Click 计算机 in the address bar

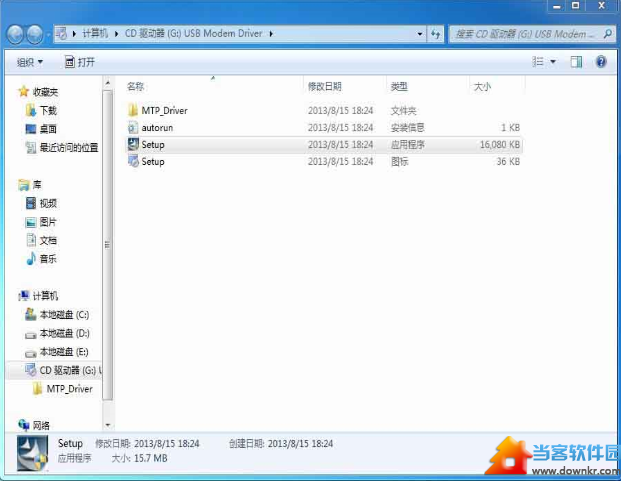95,34
